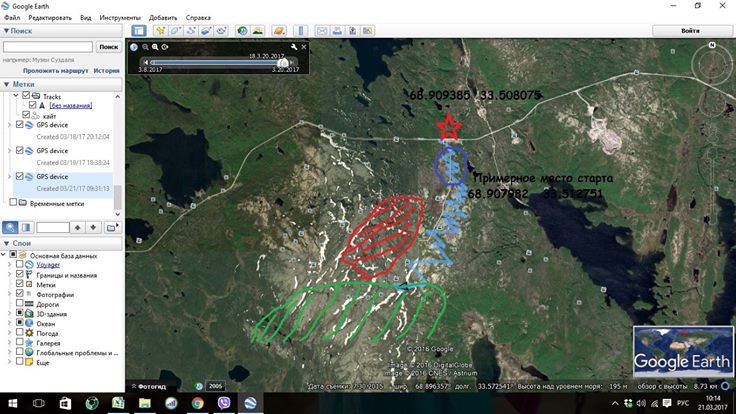Open the 'Справка' menu
The image size is (736, 414).
tap(198, 17)
